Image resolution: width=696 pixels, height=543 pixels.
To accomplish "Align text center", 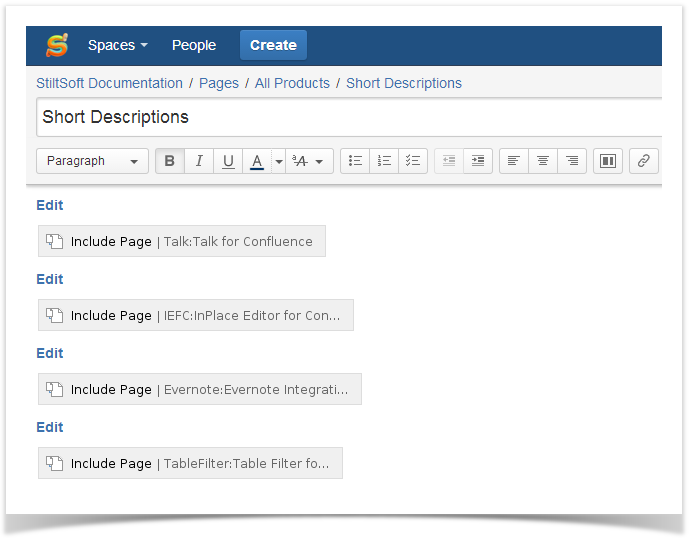I will [543, 161].
